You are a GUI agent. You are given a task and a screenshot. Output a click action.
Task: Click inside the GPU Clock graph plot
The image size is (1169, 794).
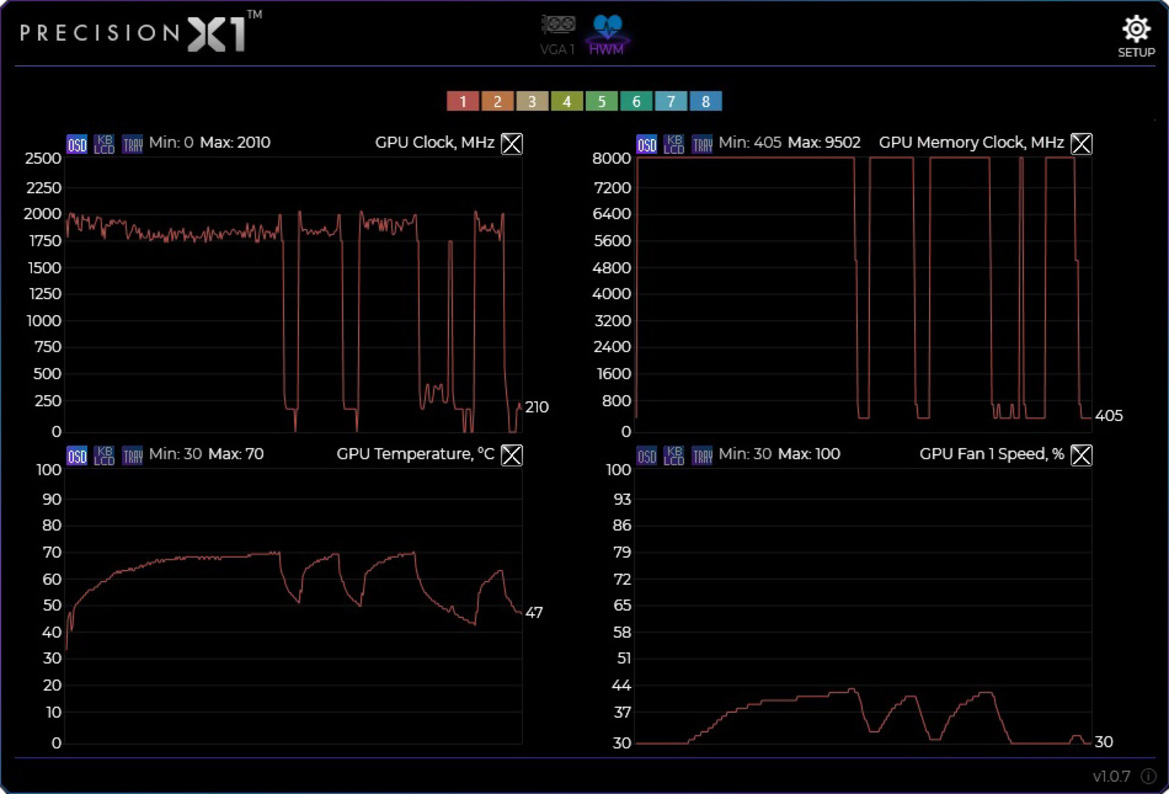tap(294, 294)
